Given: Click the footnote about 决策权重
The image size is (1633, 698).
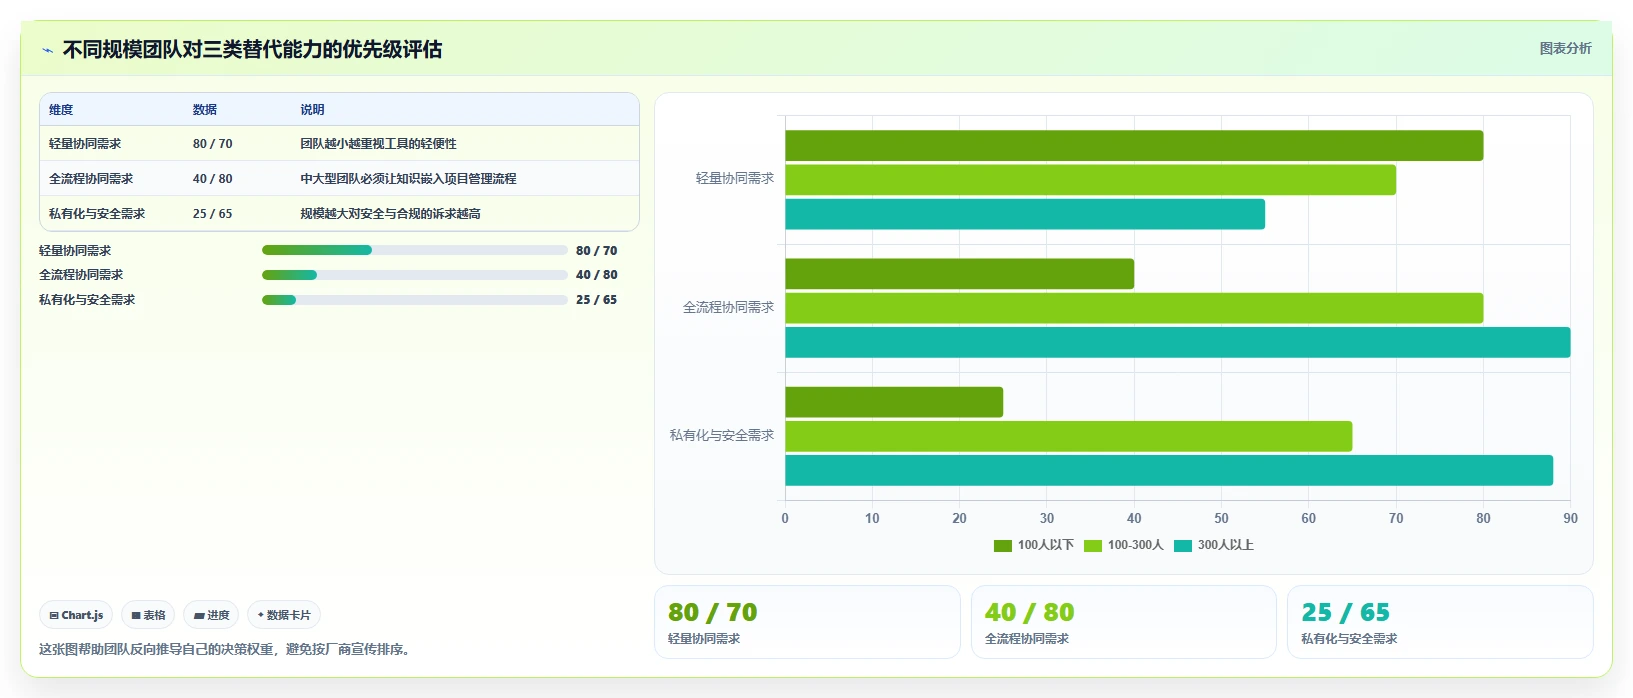Looking at the screenshot, I should pyautogui.click(x=225, y=649).
